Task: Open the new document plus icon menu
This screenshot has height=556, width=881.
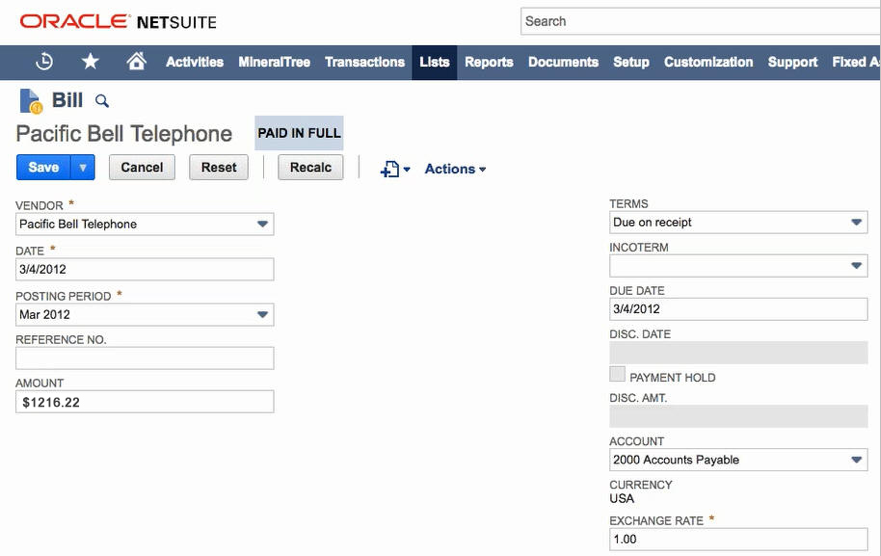Action: click(x=395, y=168)
